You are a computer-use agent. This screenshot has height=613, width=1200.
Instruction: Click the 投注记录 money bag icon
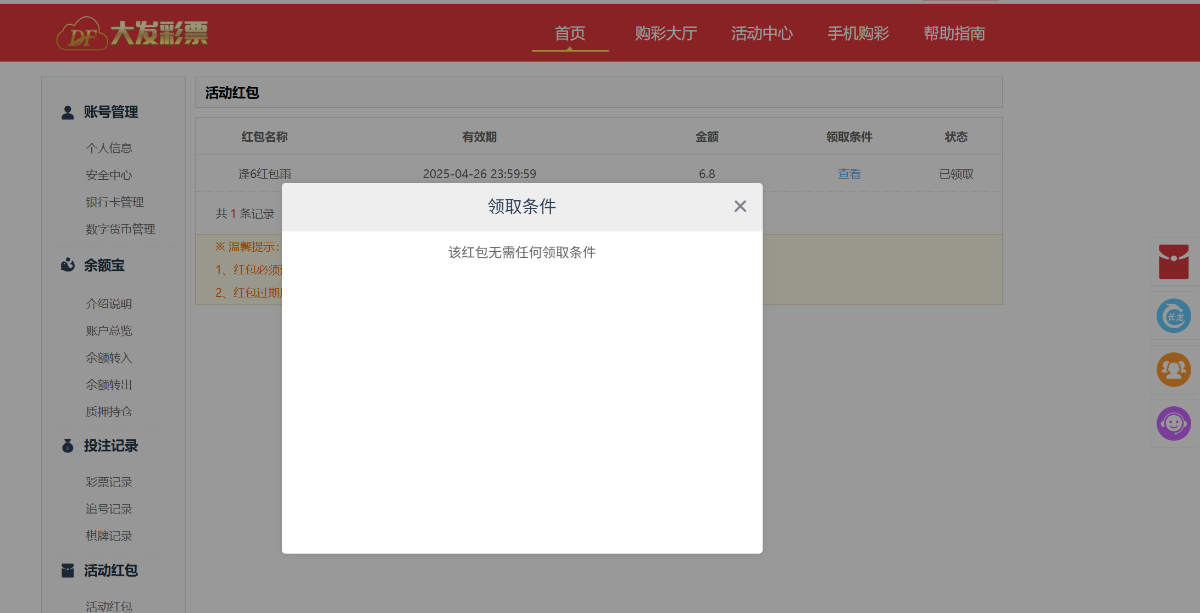pos(68,446)
